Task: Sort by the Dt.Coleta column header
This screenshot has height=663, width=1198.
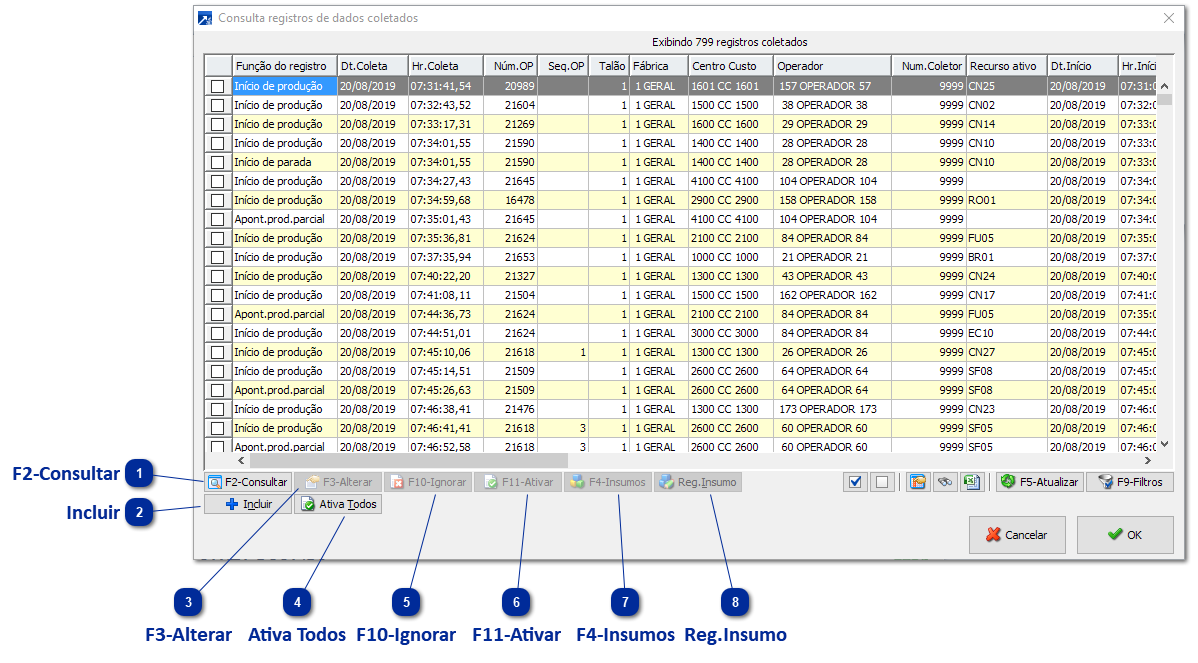Action: point(371,66)
